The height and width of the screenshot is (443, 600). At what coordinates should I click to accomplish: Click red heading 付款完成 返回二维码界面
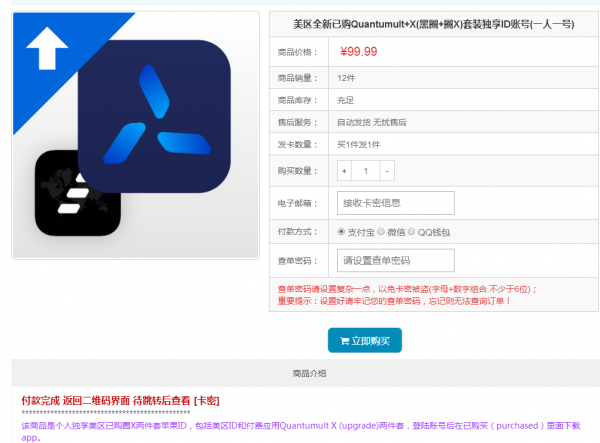tap(121, 401)
